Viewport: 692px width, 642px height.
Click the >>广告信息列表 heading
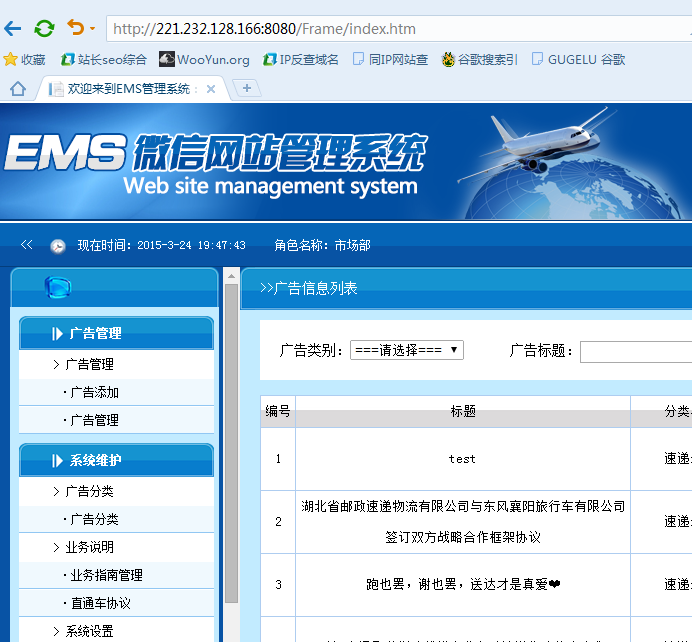[x=308, y=288]
